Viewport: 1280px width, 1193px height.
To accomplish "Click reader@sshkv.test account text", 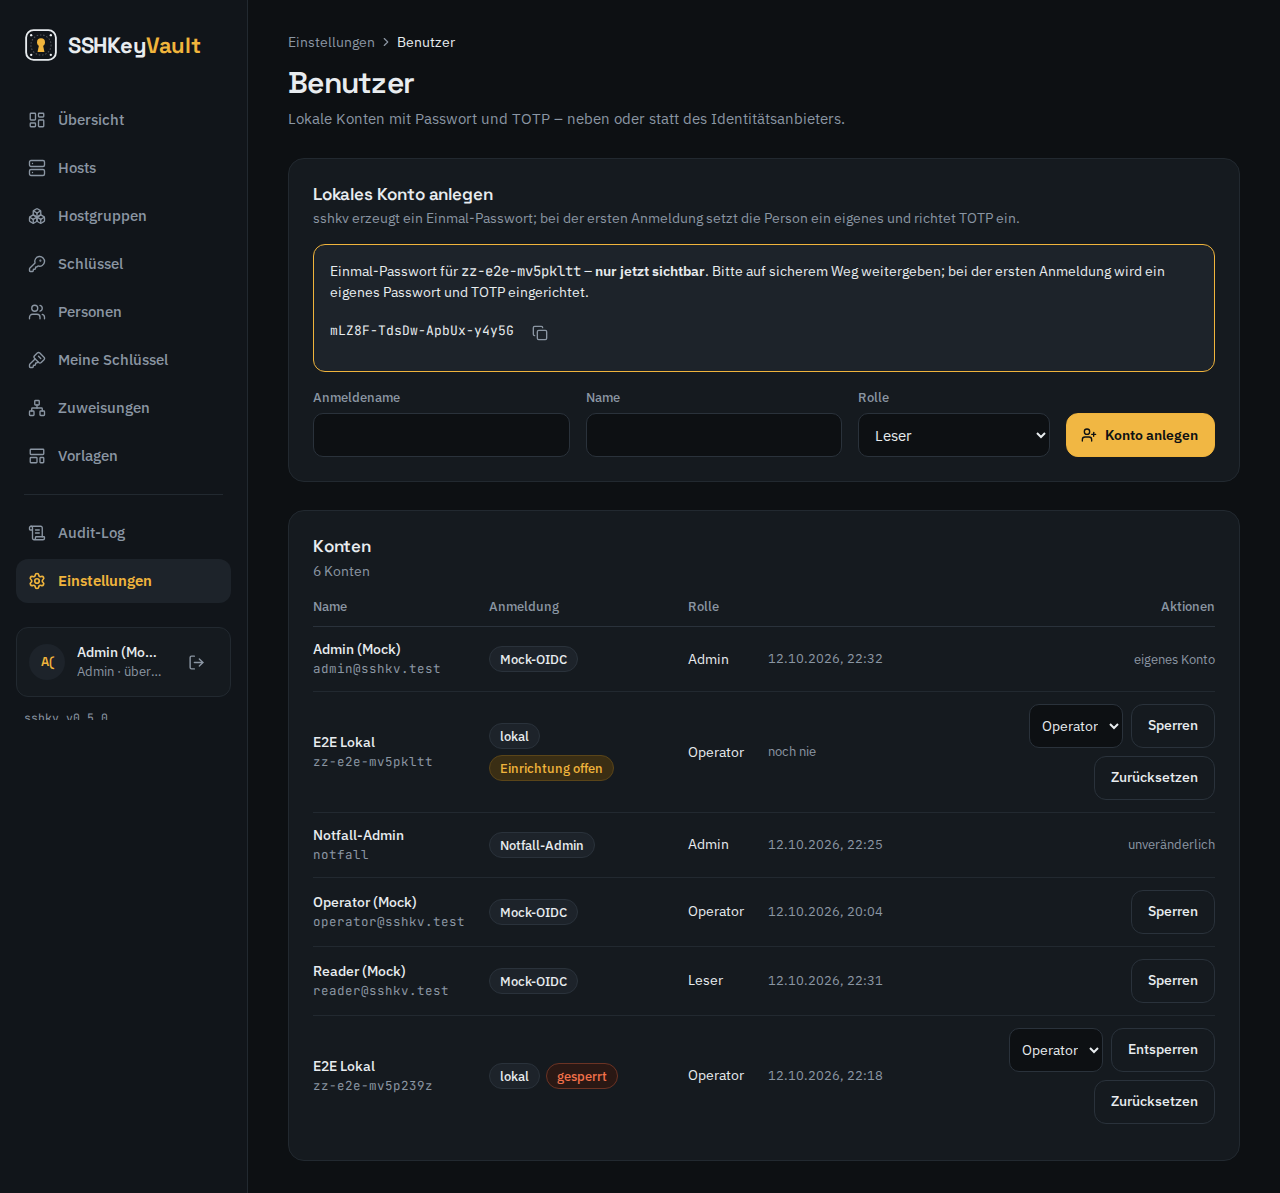I will pyautogui.click(x=381, y=991).
